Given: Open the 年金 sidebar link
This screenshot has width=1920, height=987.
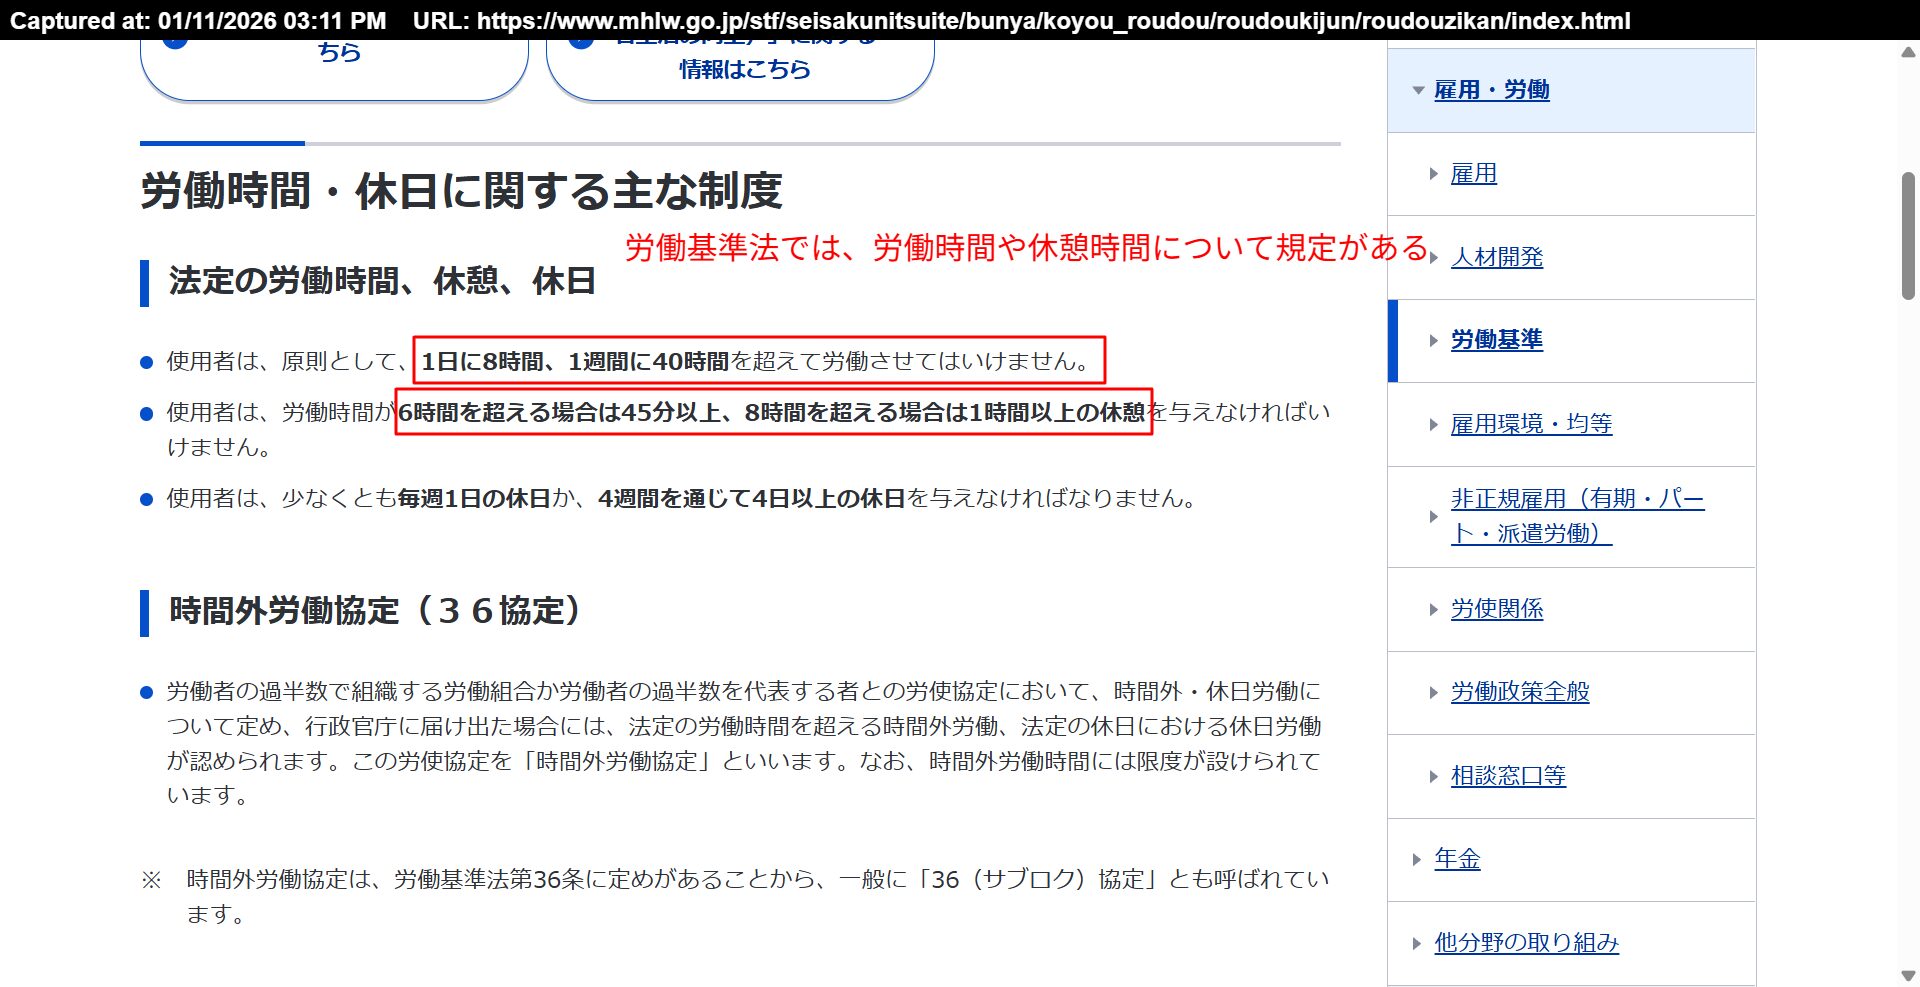Looking at the screenshot, I should click(x=1457, y=859).
